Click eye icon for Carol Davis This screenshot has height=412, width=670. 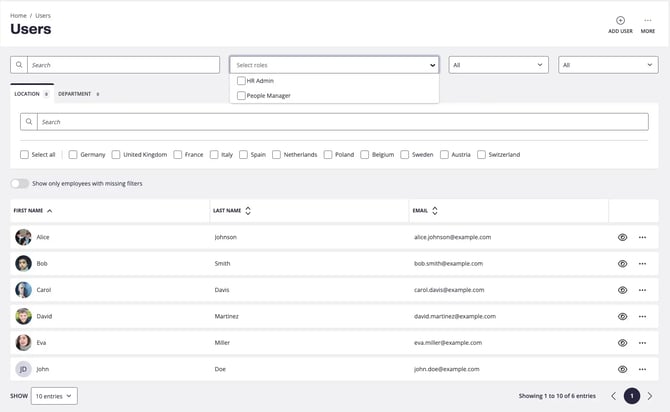(x=622, y=290)
